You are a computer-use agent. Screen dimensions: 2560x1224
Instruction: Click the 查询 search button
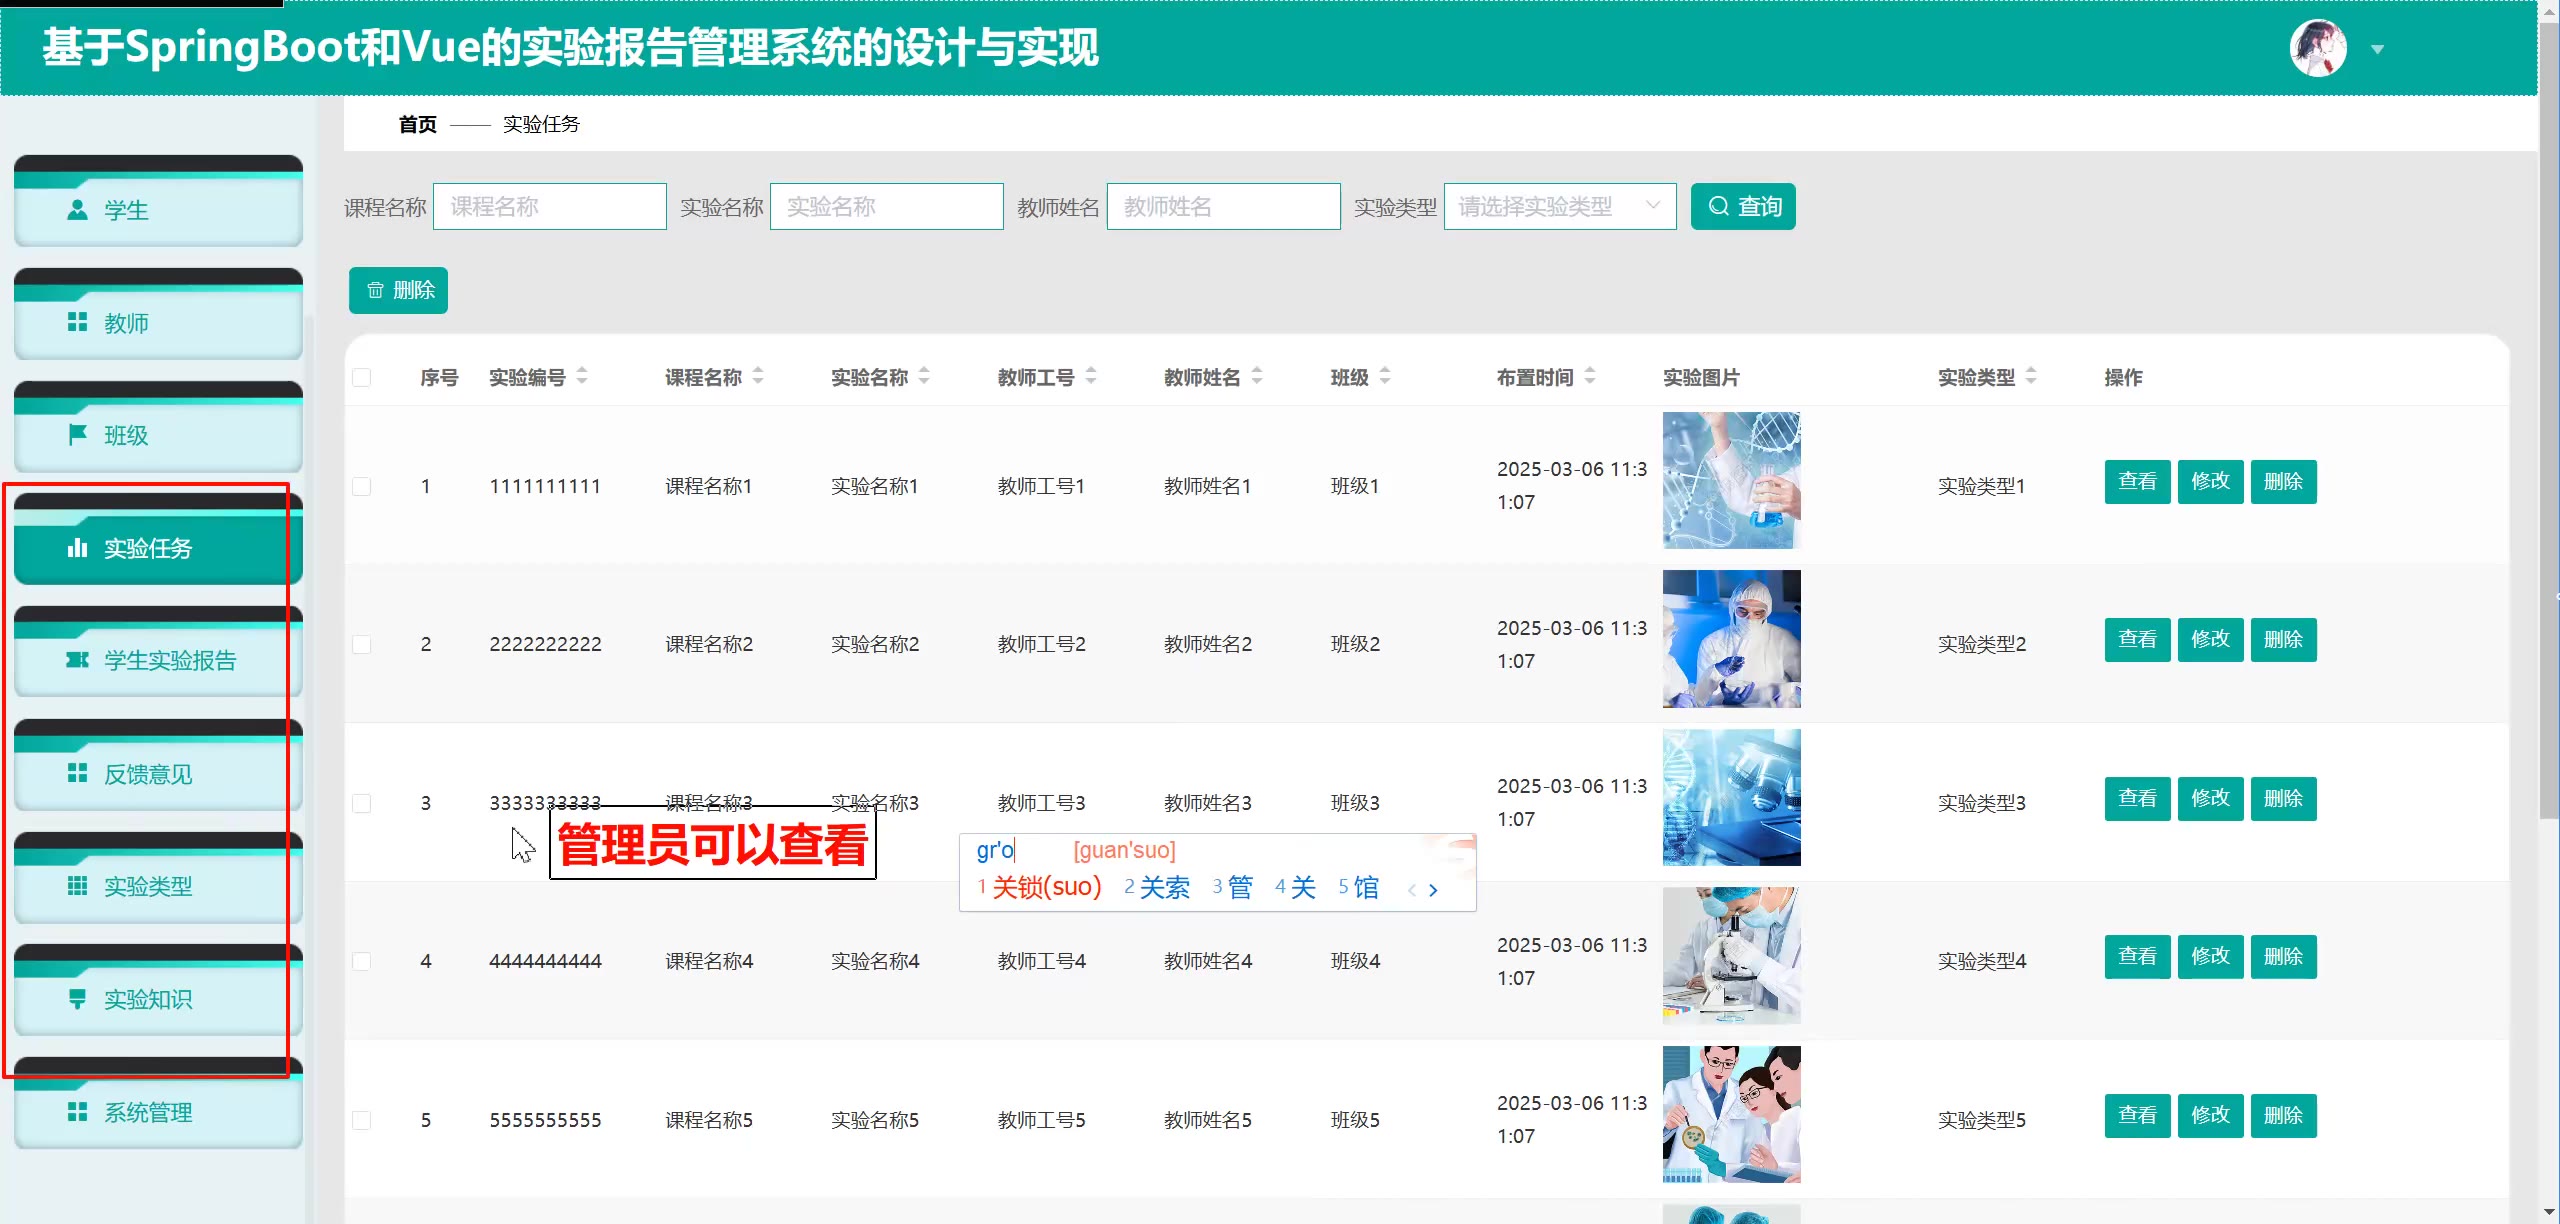coord(1743,207)
